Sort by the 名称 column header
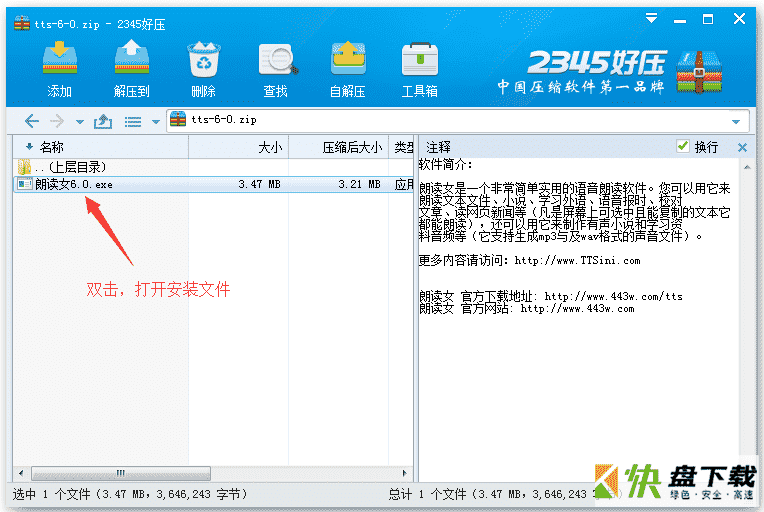This screenshot has width=764, height=512. click(x=101, y=147)
